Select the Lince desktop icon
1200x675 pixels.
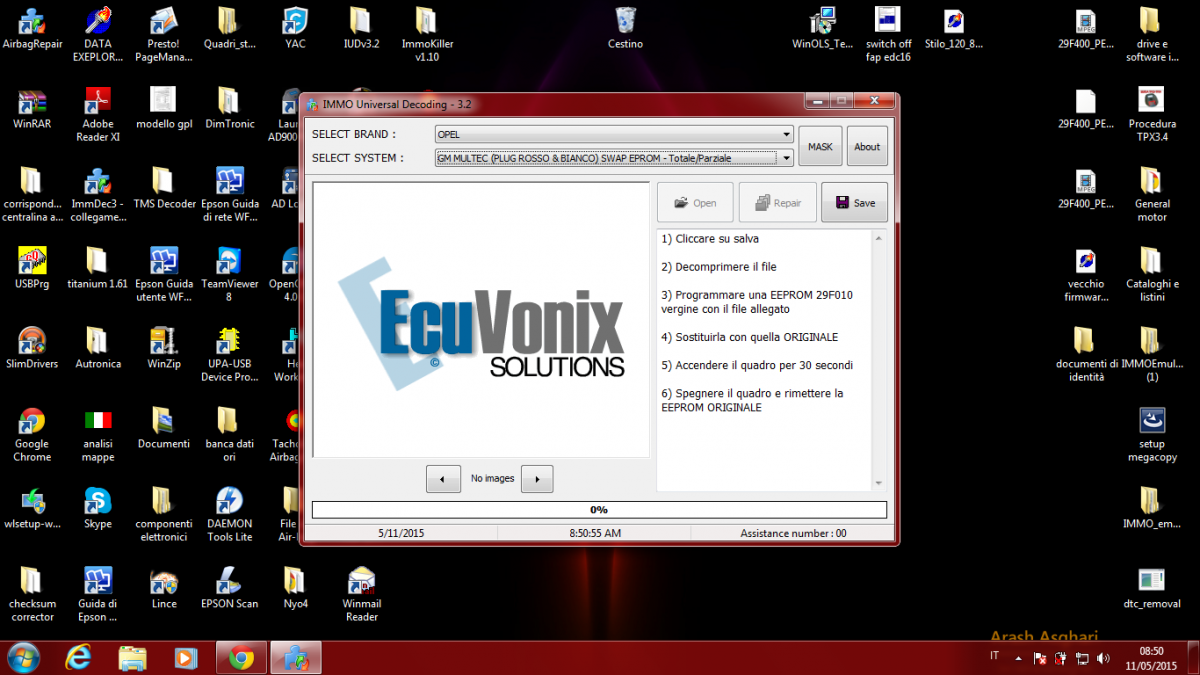coord(163,589)
